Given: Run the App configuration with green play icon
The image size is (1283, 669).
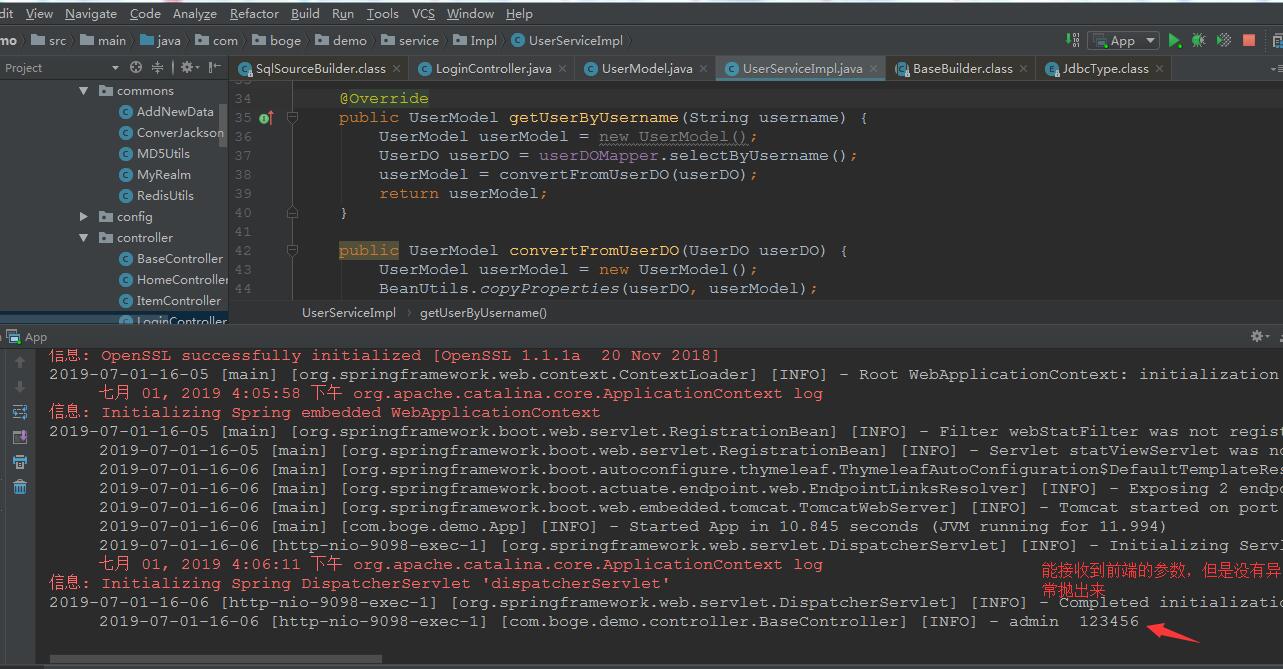Looking at the screenshot, I should [1175, 41].
